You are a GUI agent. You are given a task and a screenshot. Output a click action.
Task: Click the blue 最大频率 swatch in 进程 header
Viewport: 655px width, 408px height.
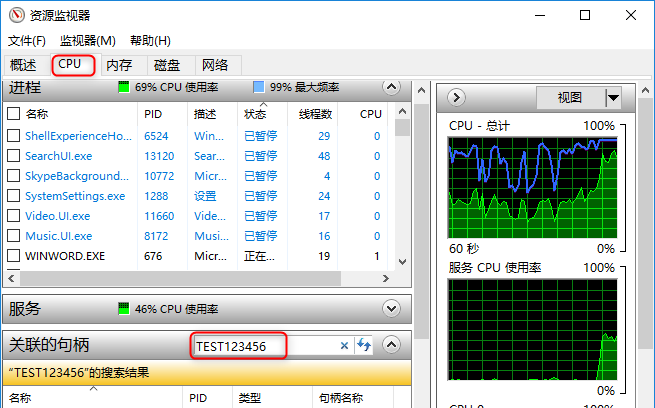click(x=259, y=87)
